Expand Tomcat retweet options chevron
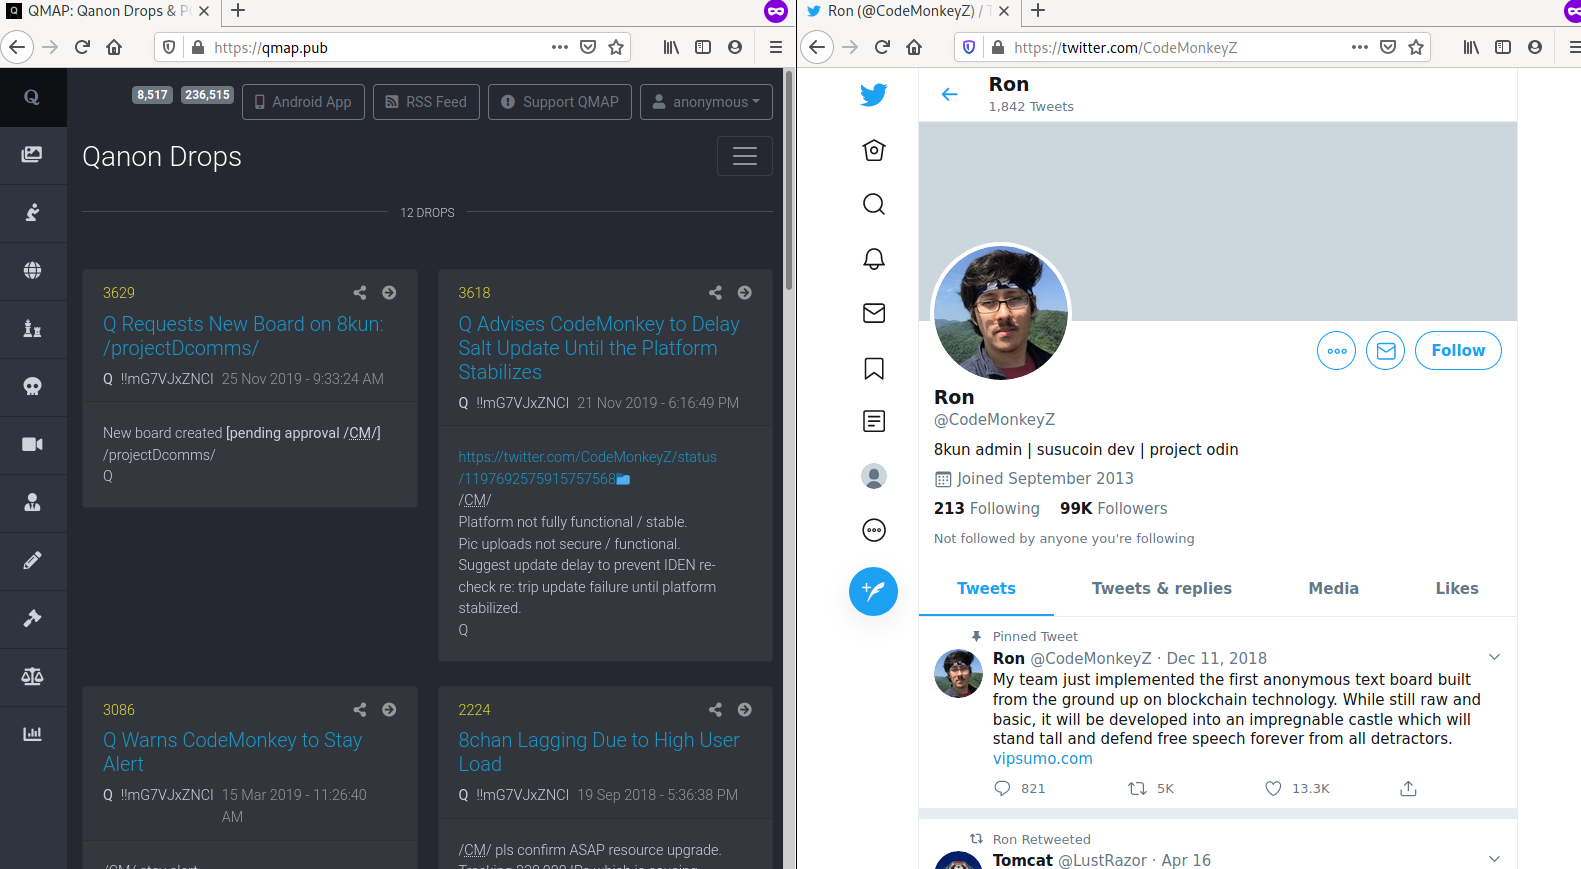This screenshot has height=869, width=1581. tap(1494, 859)
